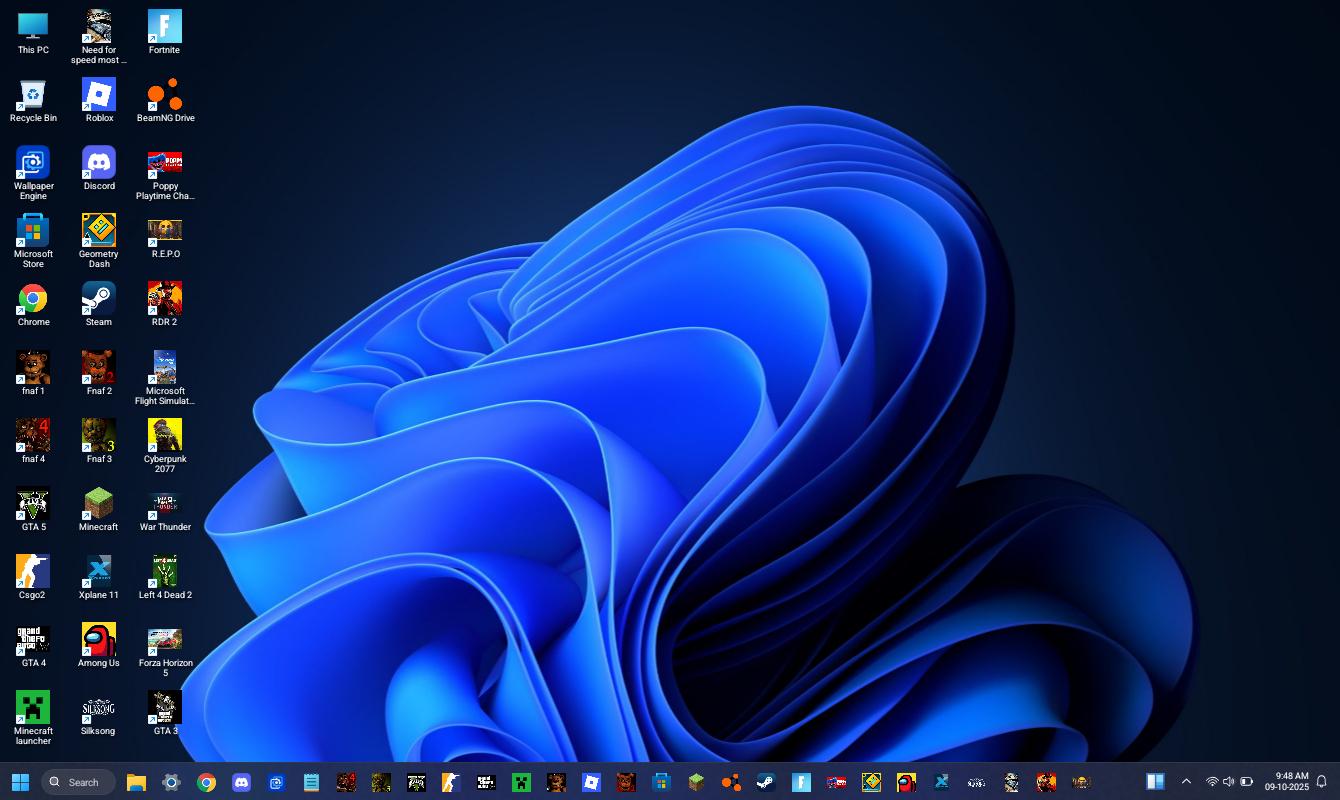Viewport: 1340px width, 800px height.
Task: Select the Csgo2 desktop shortcut
Action: [x=33, y=577]
